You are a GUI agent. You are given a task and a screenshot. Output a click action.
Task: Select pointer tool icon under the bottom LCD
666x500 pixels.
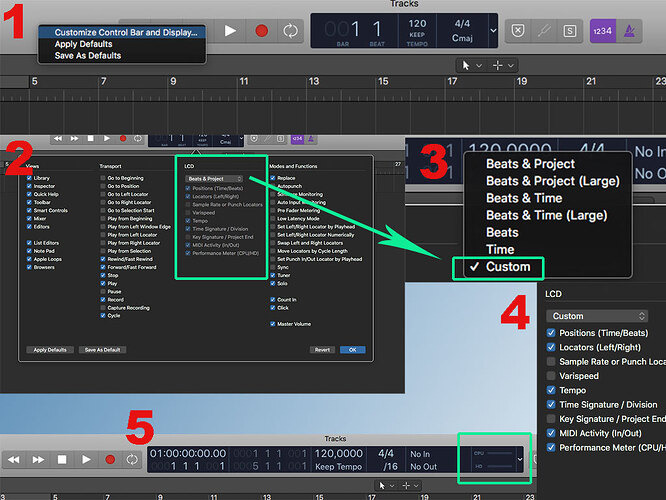[382, 486]
